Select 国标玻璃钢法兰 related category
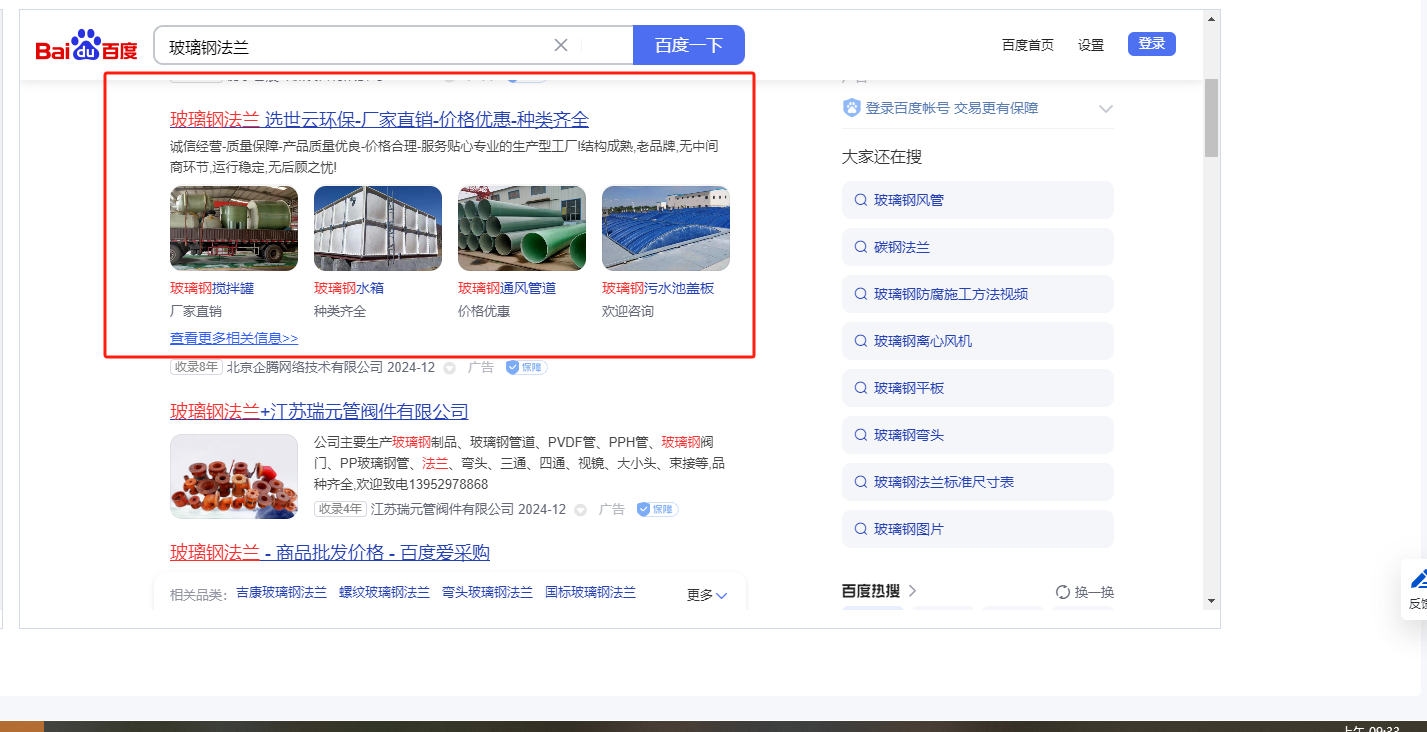This screenshot has width=1427, height=732. [x=590, y=592]
